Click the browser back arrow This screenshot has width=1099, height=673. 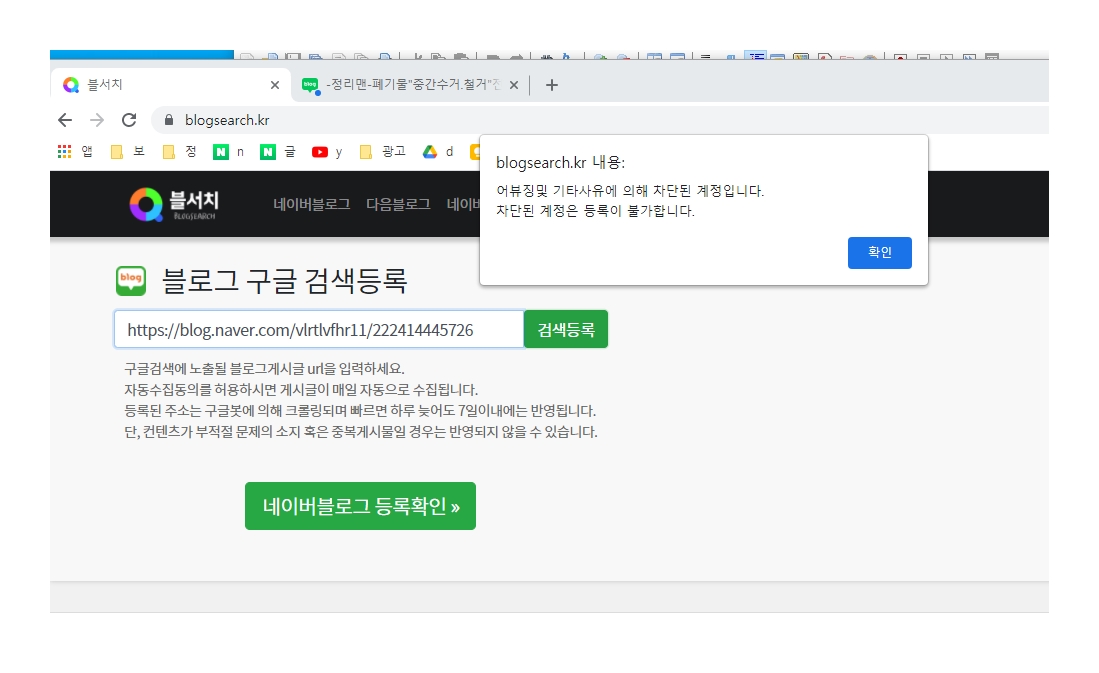tap(65, 120)
